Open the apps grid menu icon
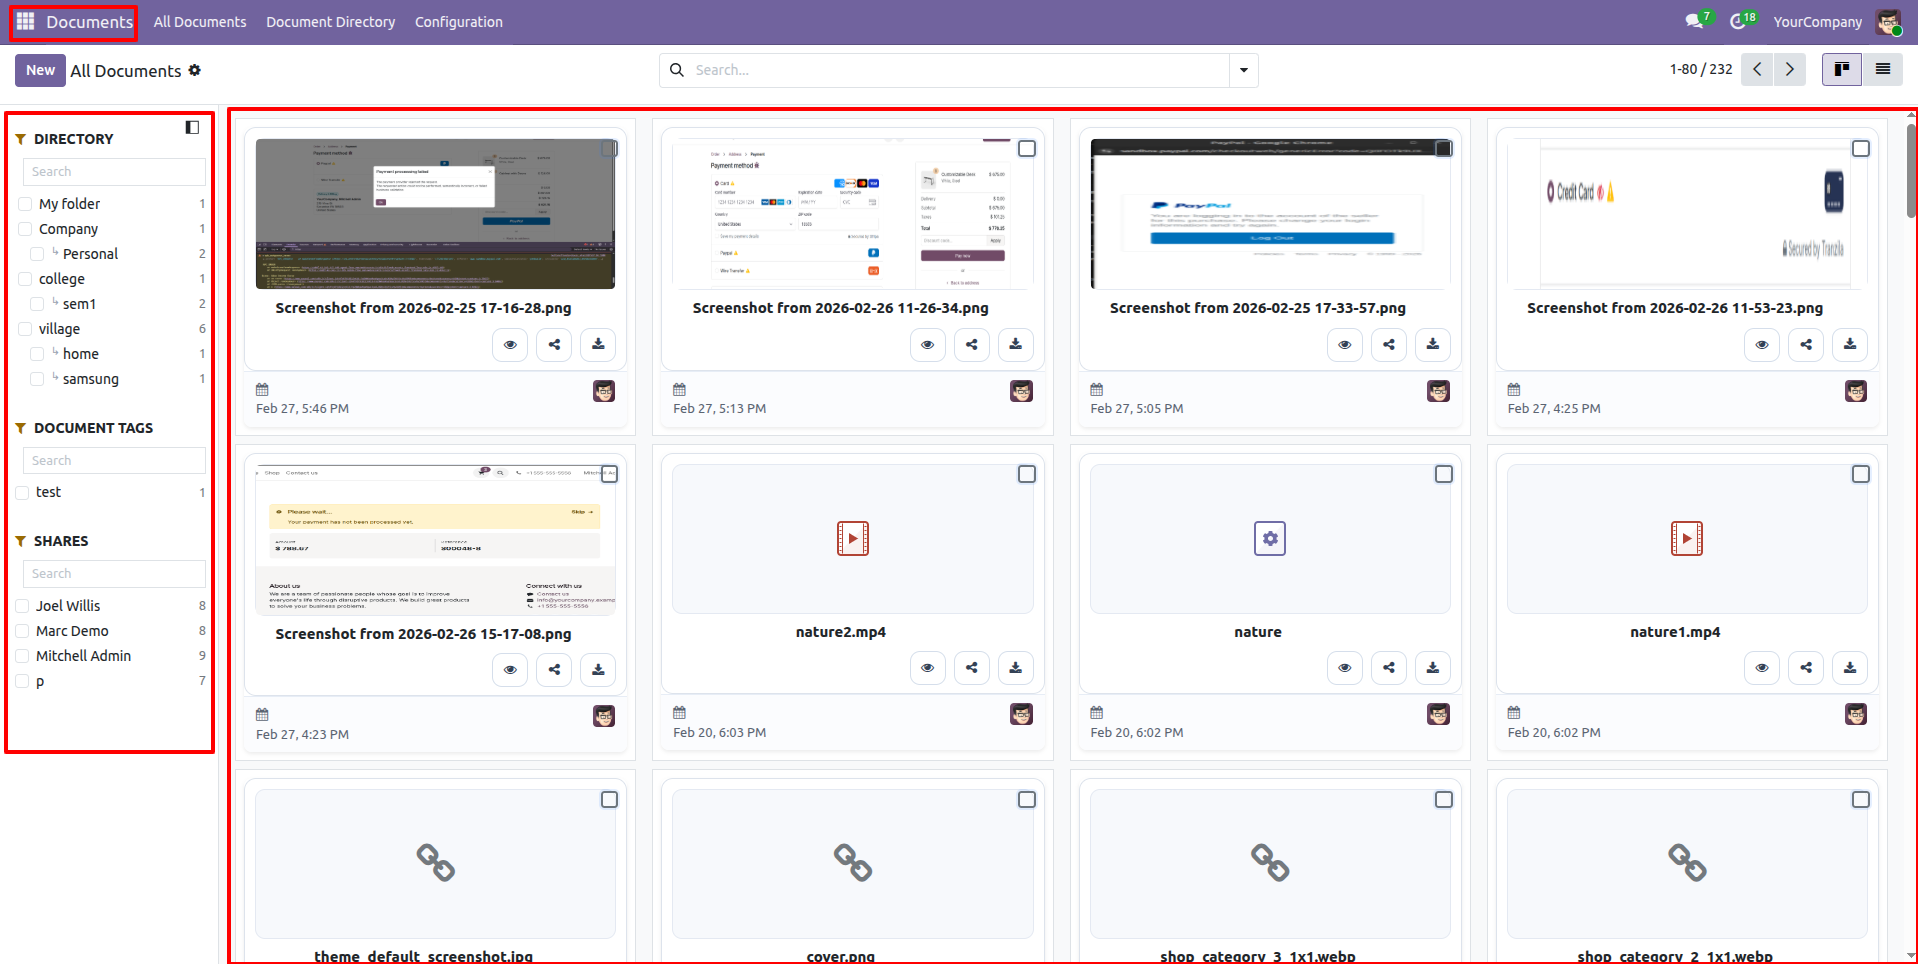This screenshot has height=964, width=1918. (25, 21)
